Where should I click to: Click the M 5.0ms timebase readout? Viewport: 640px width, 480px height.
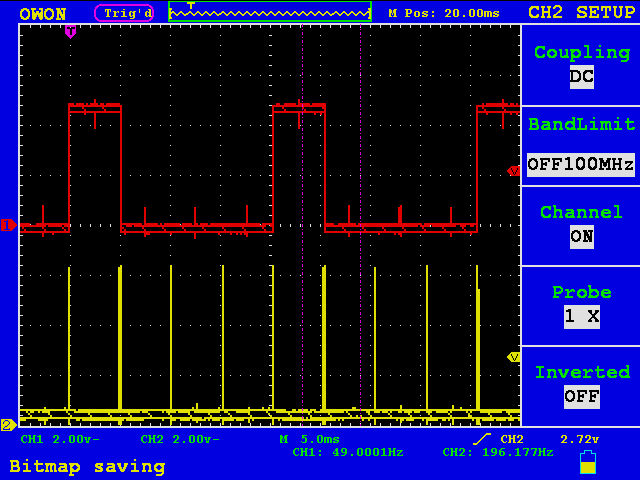point(309,439)
